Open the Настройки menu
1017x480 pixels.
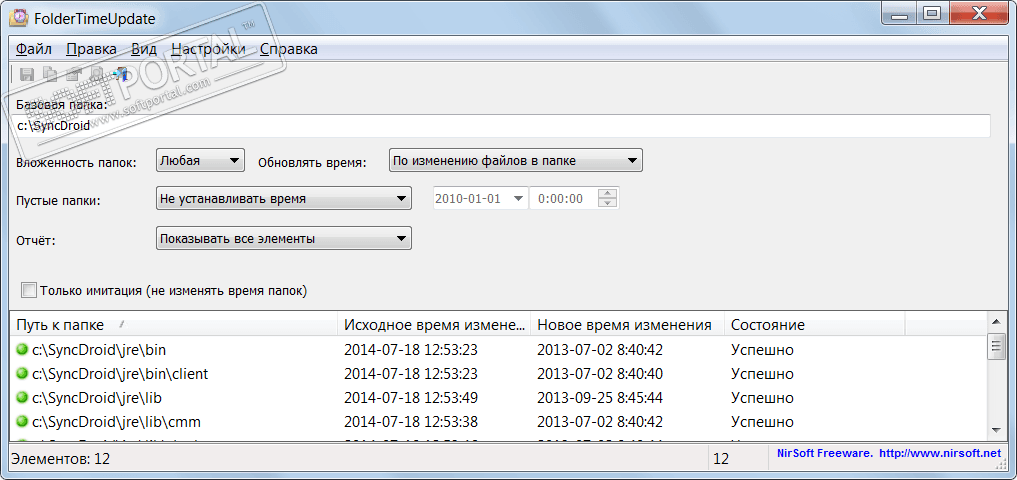tap(208, 49)
